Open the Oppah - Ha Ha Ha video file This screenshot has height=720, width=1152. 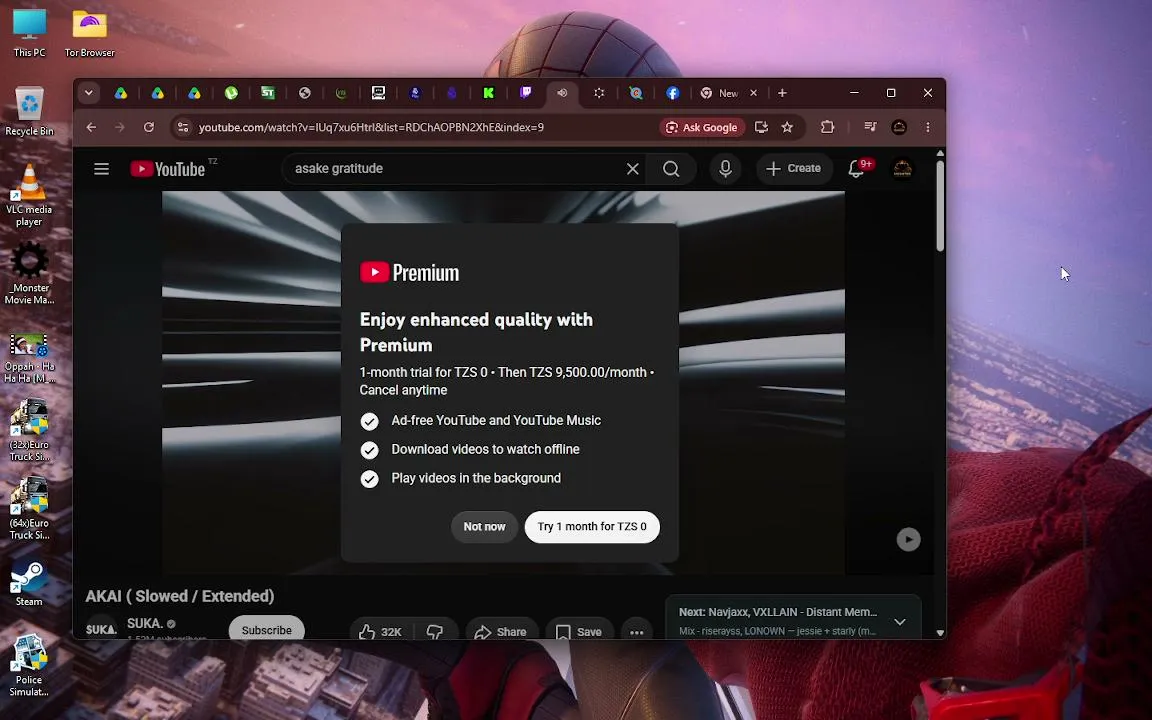(x=29, y=358)
